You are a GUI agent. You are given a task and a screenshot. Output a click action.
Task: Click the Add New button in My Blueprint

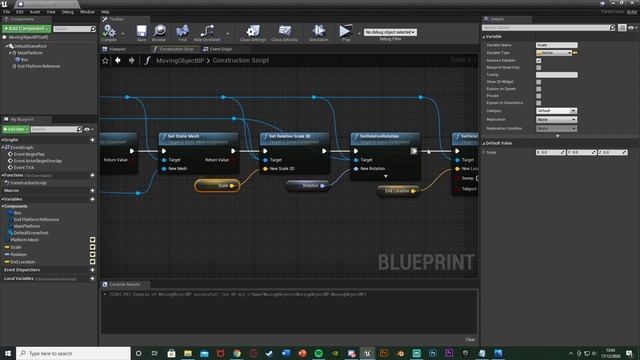16,129
